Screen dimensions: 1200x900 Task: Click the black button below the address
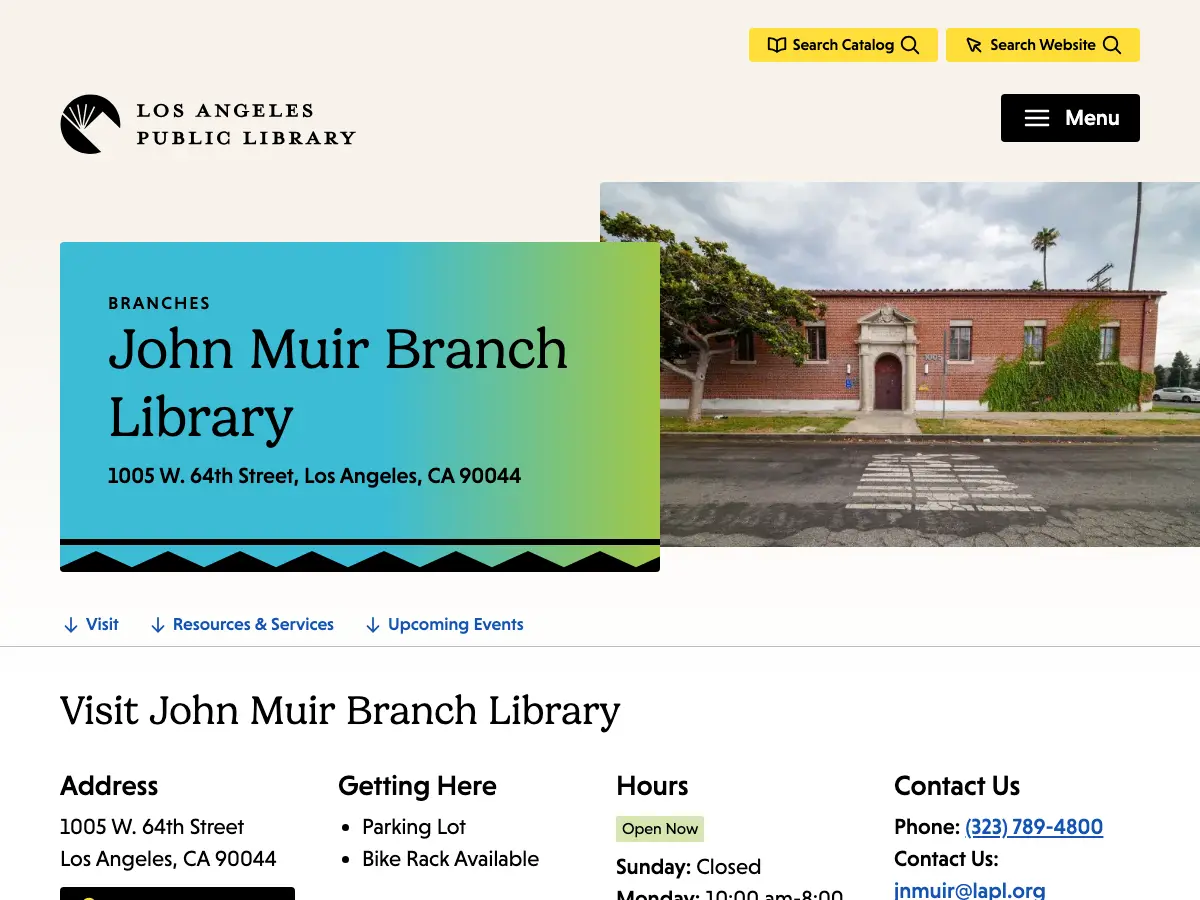[177, 893]
